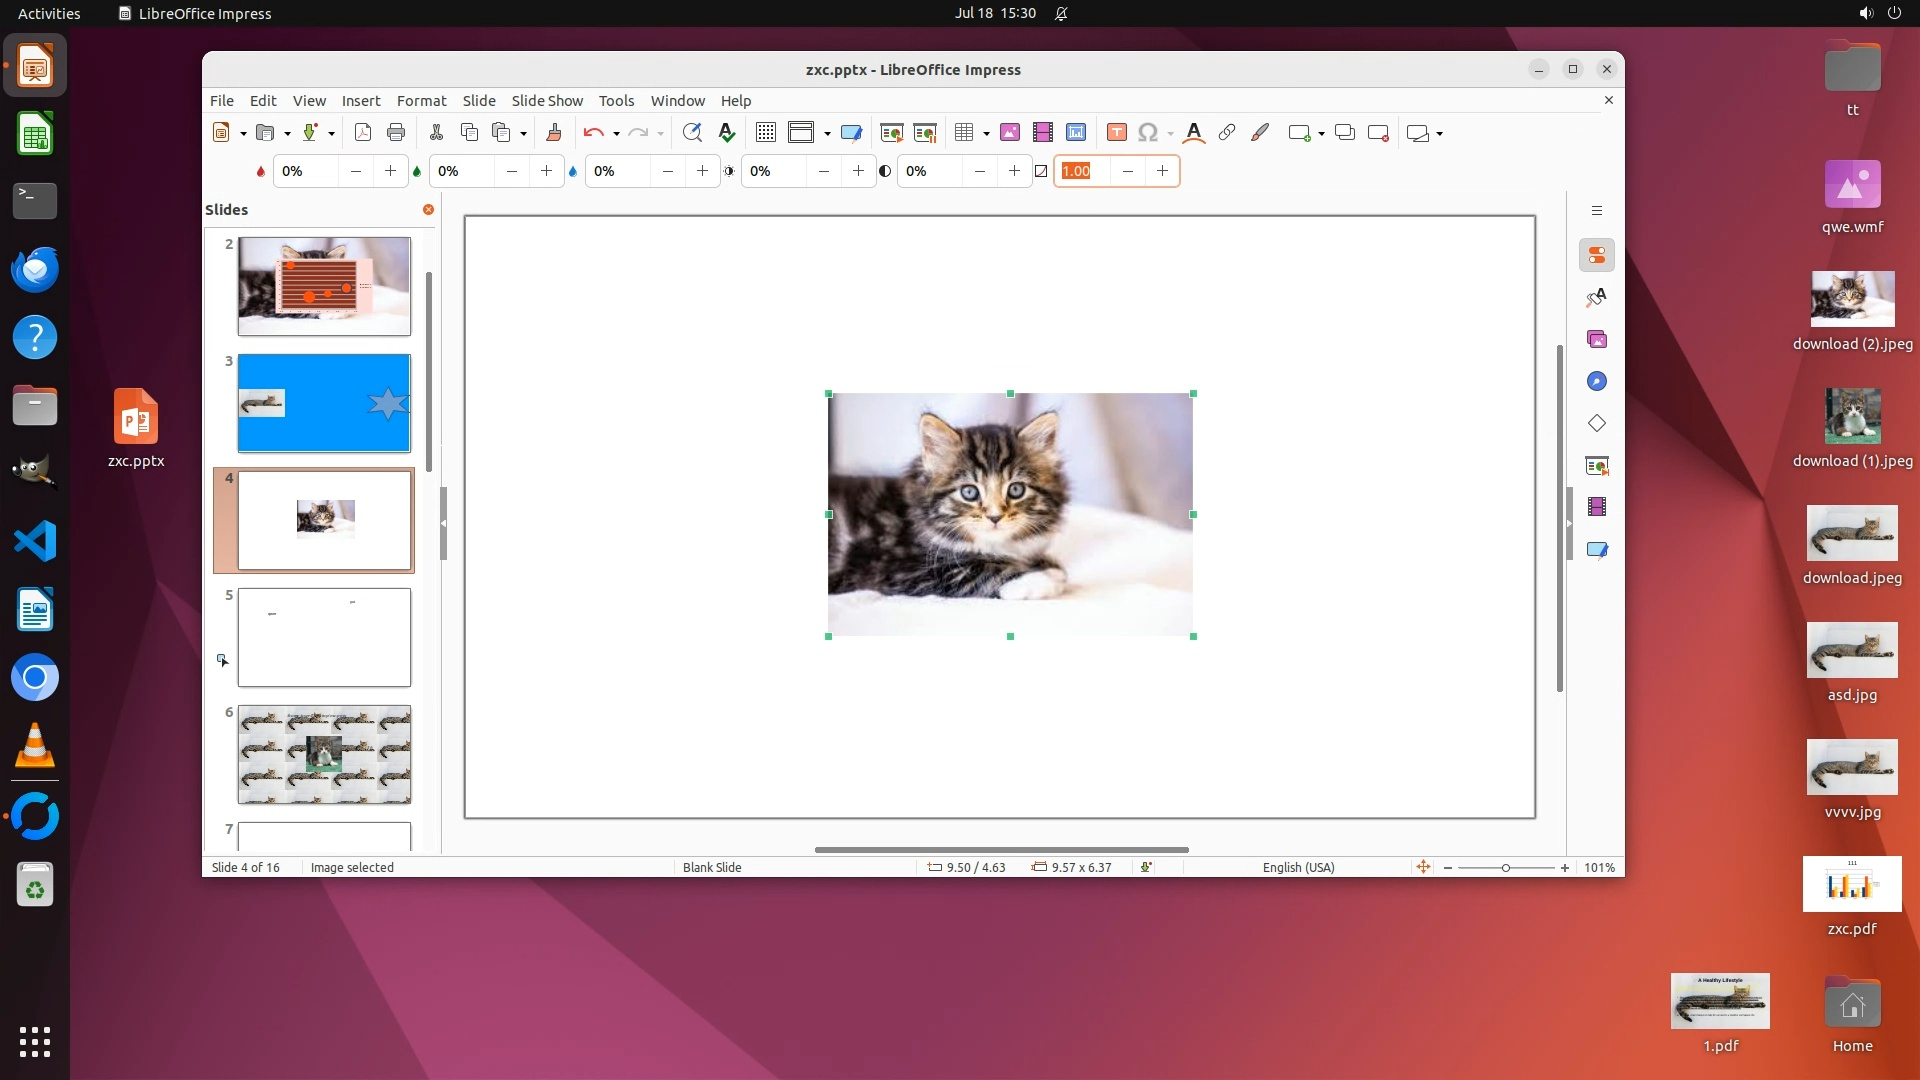Toggle Show Draw Functions brush button
This screenshot has height=1080, width=1920.
1260,133
